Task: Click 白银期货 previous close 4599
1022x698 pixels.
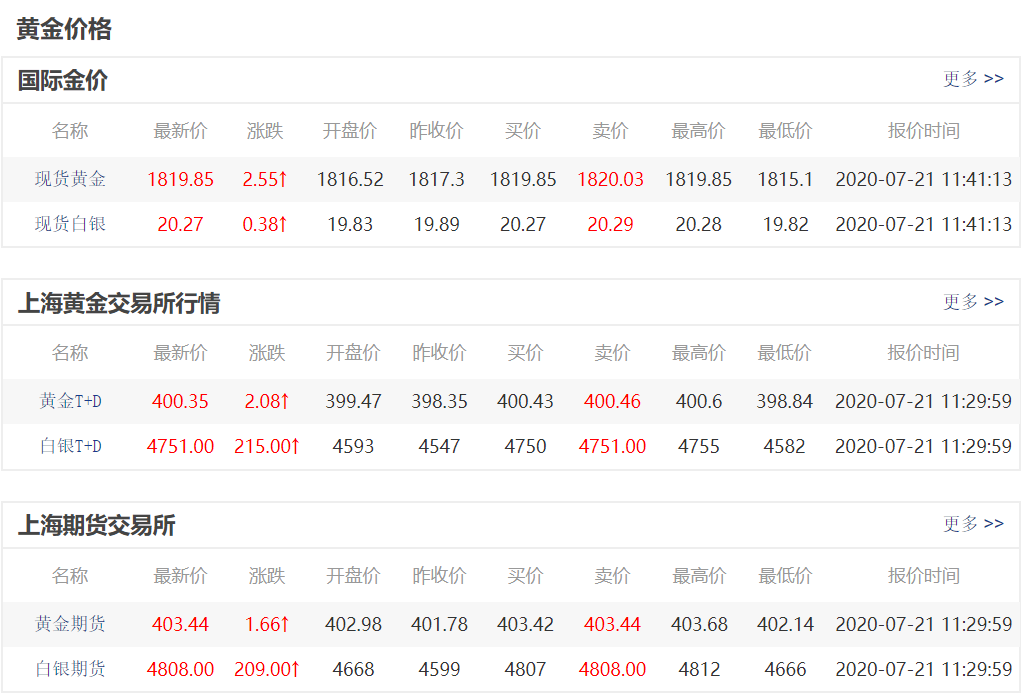Action: click(x=439, y=669)
